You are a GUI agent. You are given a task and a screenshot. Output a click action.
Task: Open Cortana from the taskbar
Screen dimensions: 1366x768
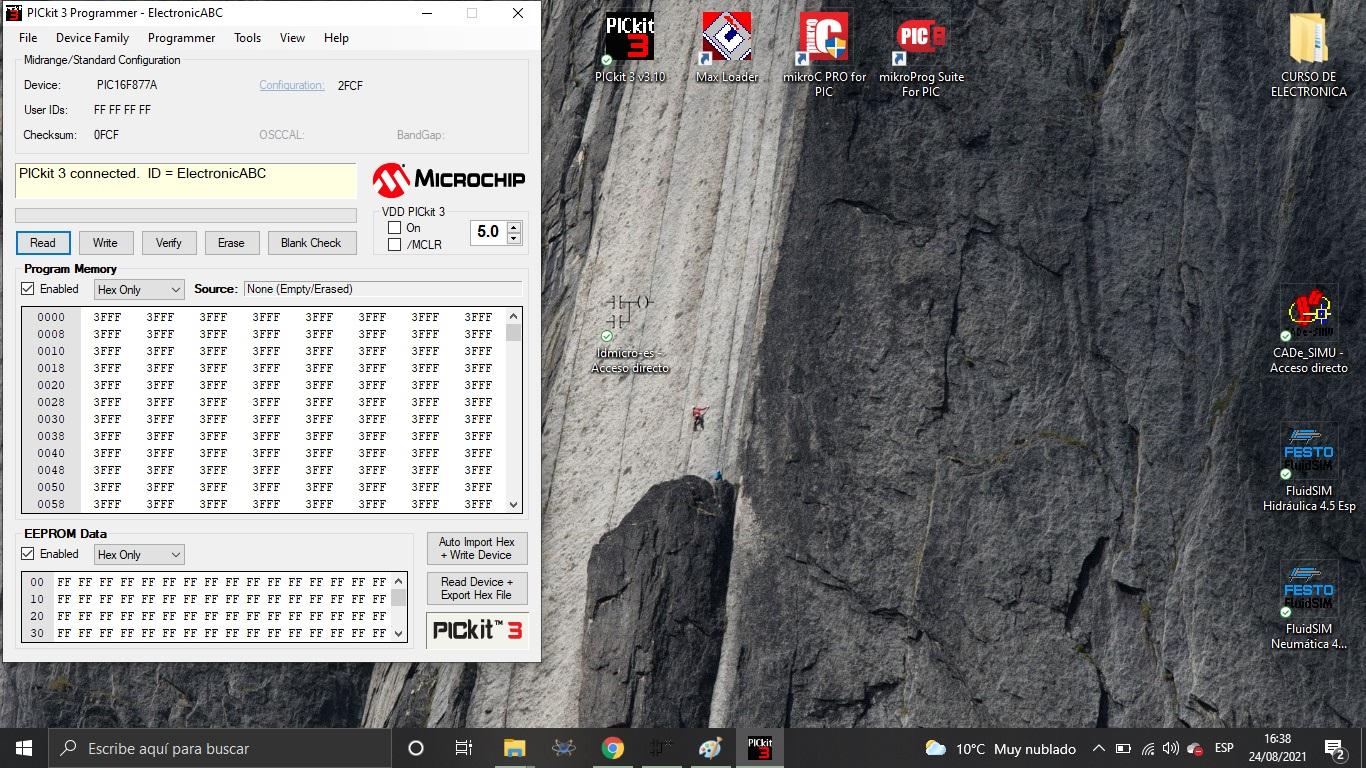click(x=416, y=748)
